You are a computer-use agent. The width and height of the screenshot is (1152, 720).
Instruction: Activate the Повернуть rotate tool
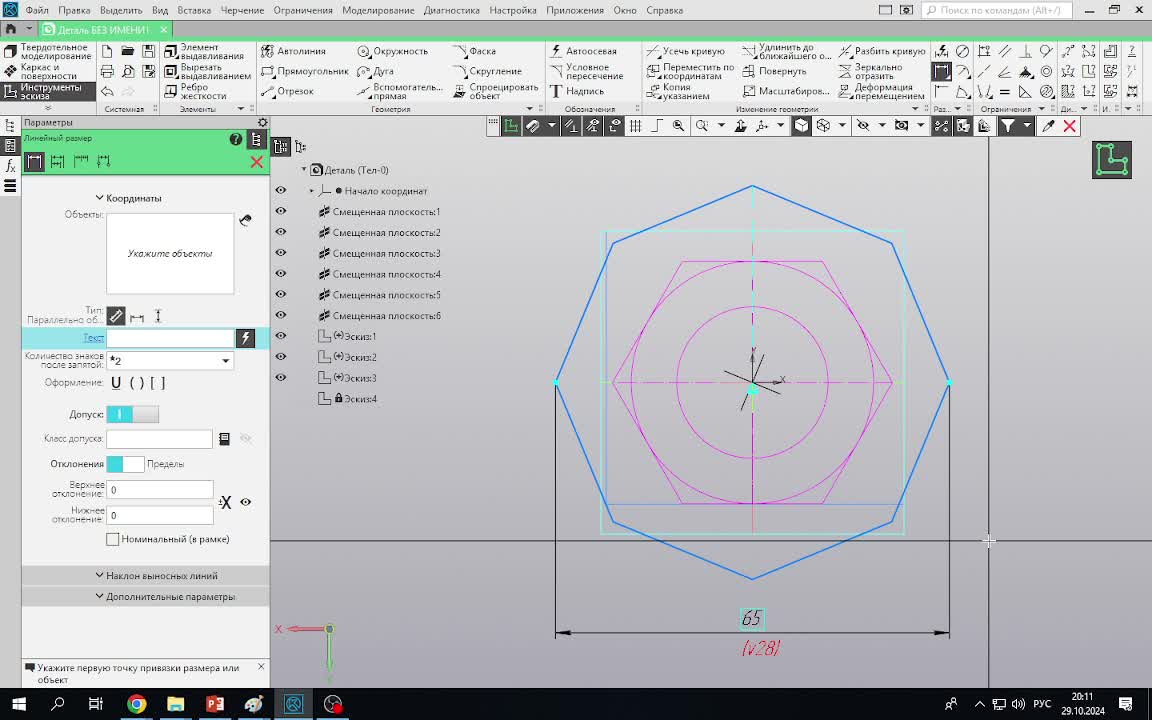(774, 71)
